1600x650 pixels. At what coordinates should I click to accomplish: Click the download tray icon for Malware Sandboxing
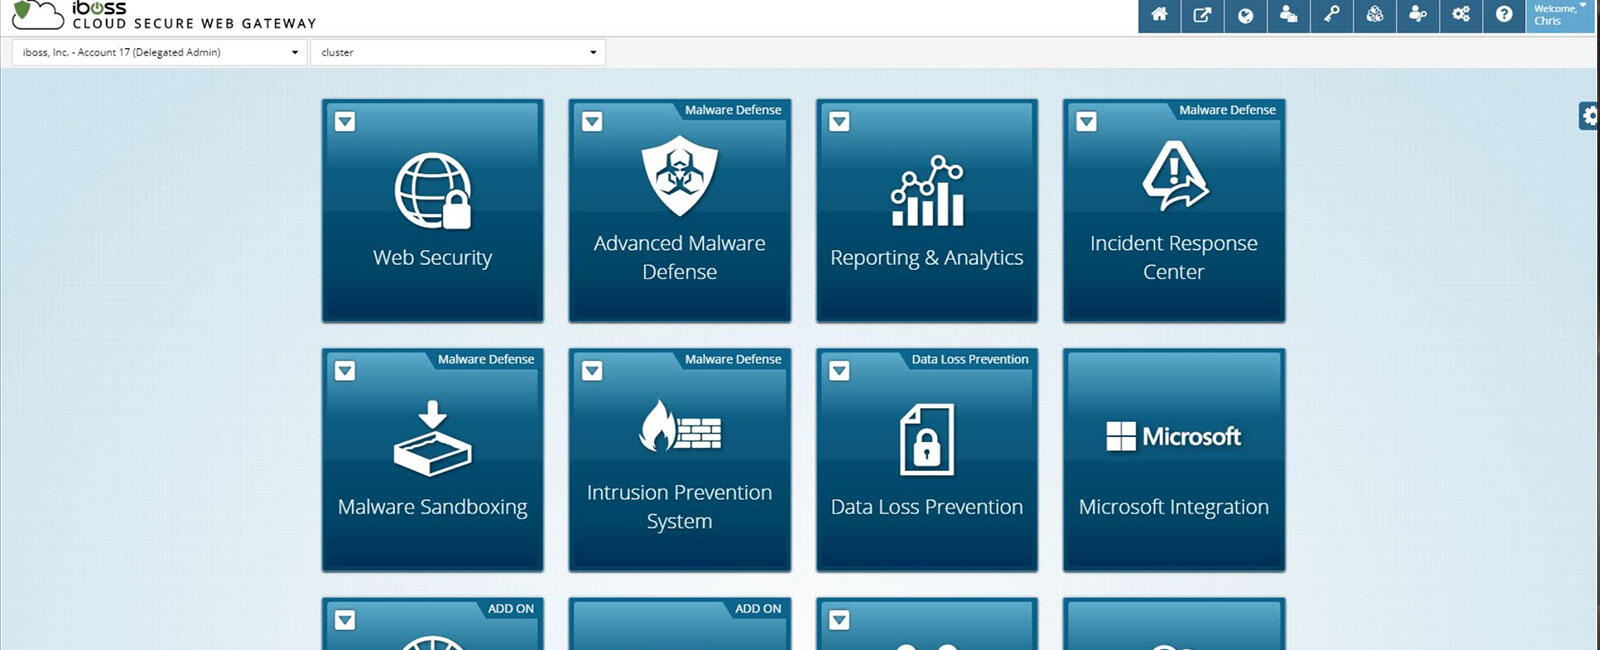click(x=433, y=439)
